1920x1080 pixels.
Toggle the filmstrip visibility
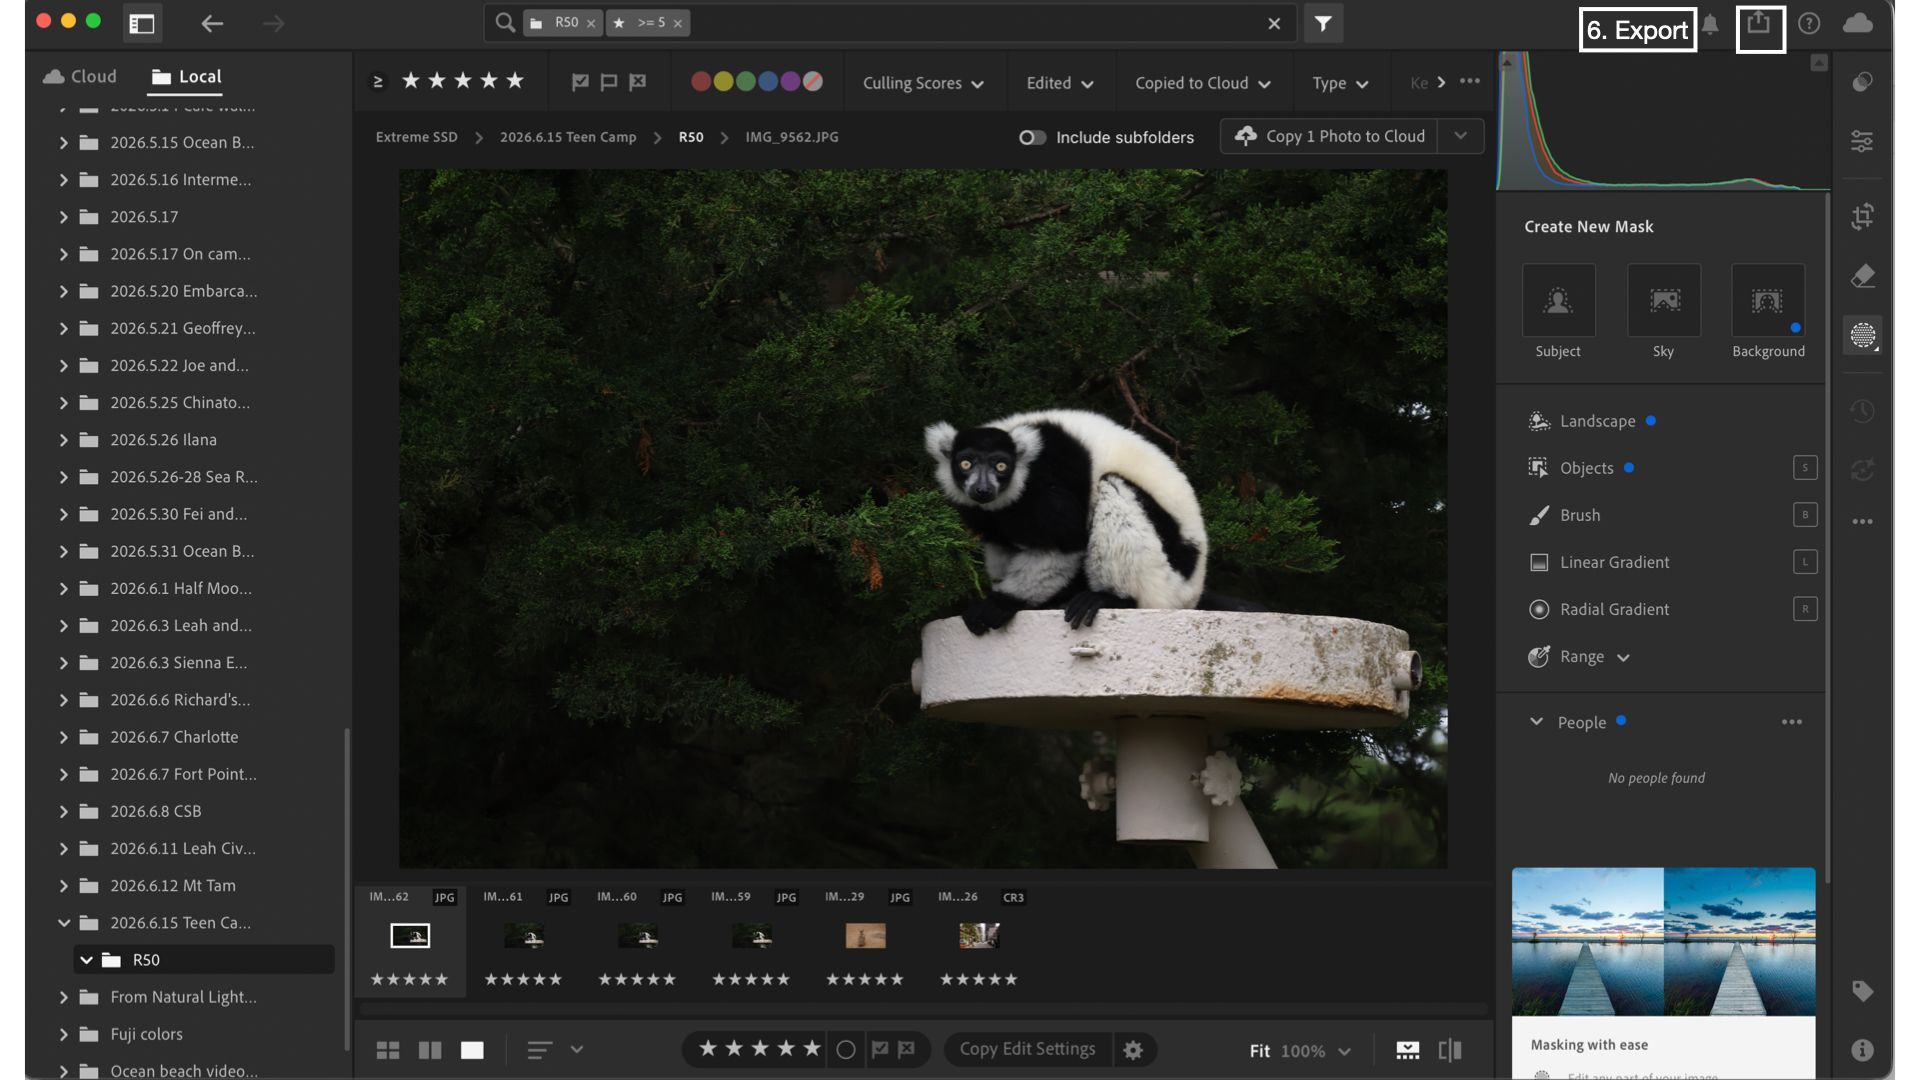coord(1408,1050)
